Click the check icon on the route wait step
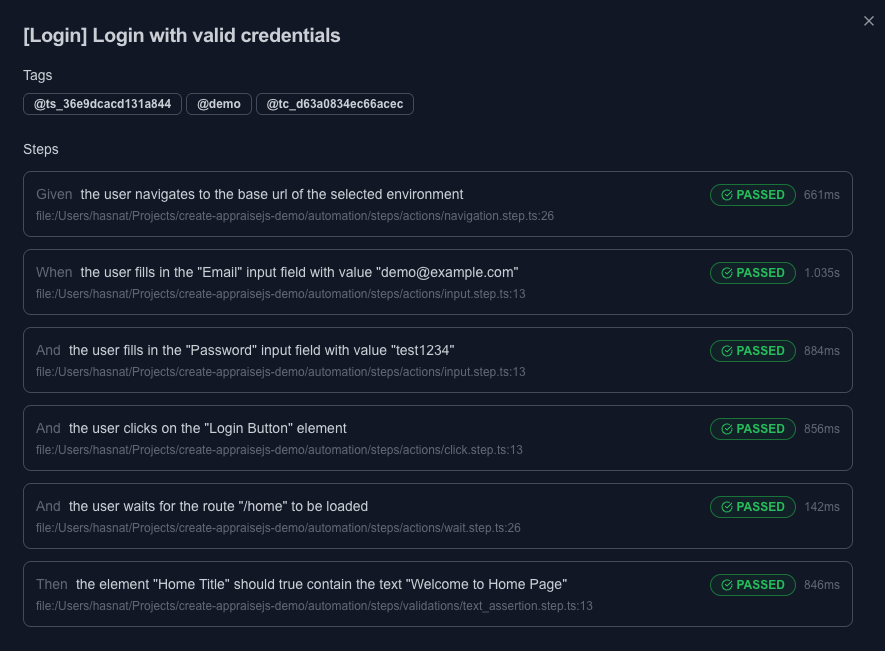This screenshot has height=651, width=885. tap(725, 507)
